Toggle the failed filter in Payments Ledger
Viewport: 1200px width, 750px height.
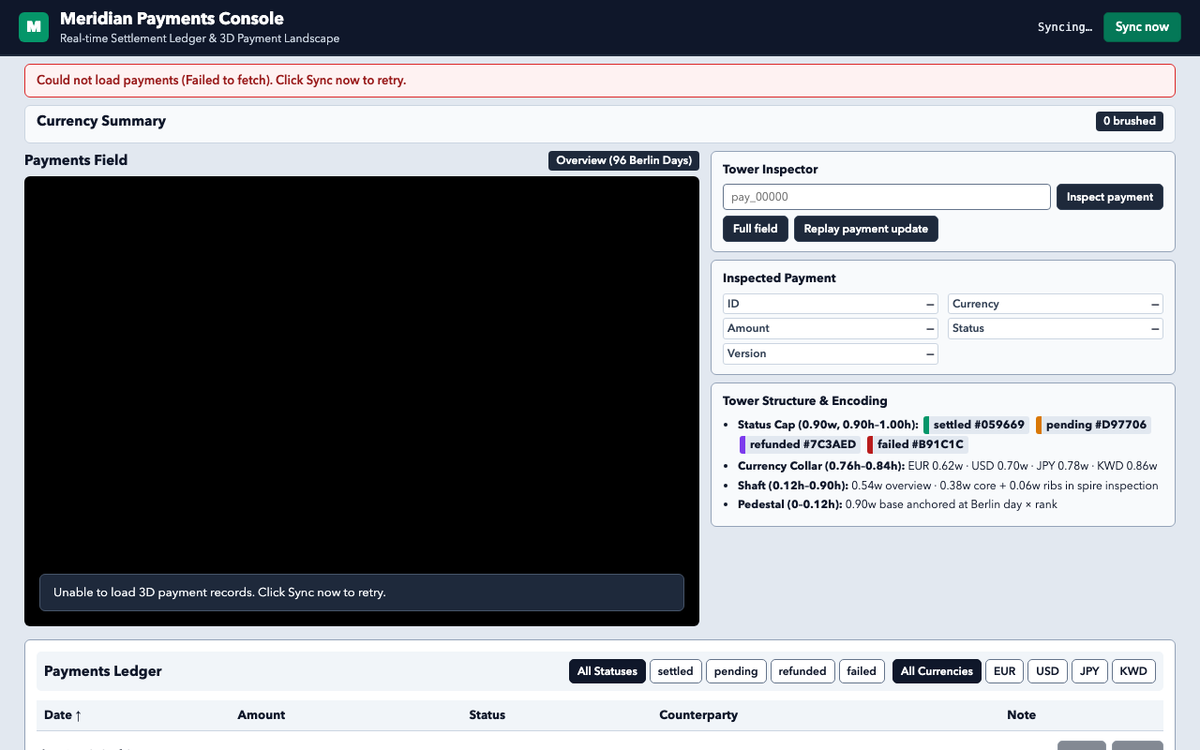point(862,671)
